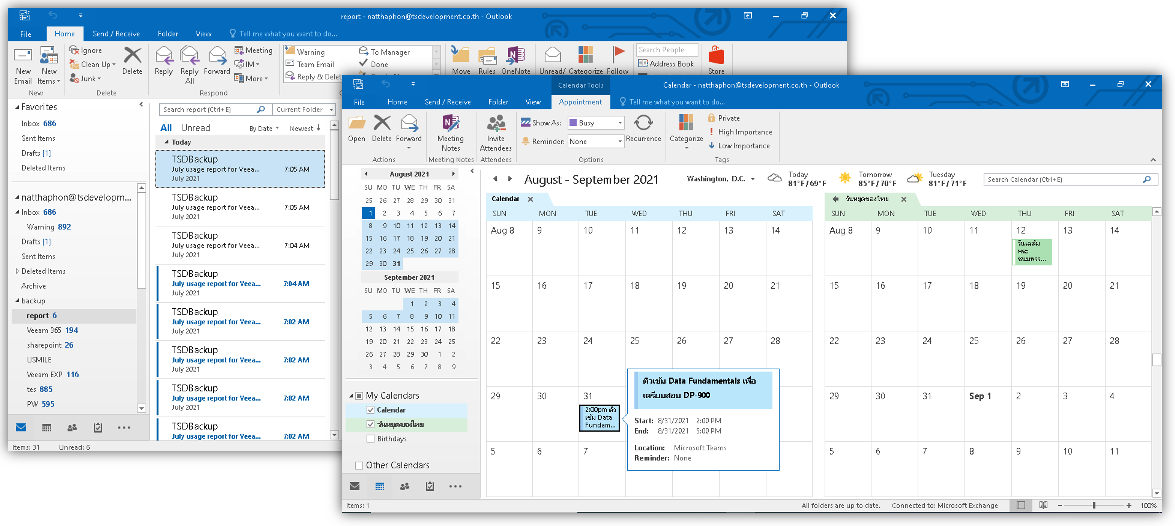Click the OneNote icon in the mail ribbon
The width and height of the screenshot is (1175, 526).
515,61
